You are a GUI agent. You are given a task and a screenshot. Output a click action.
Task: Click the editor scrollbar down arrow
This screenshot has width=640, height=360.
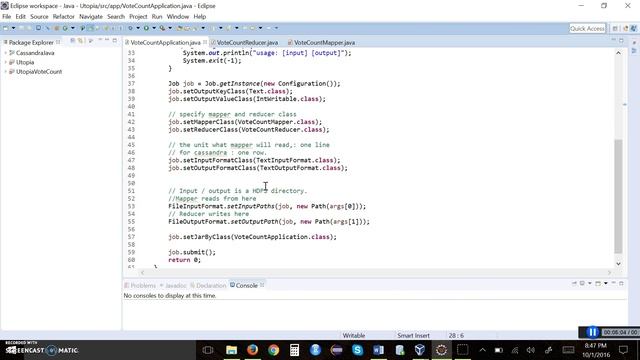pyautogui.click(x=618, y=264)
